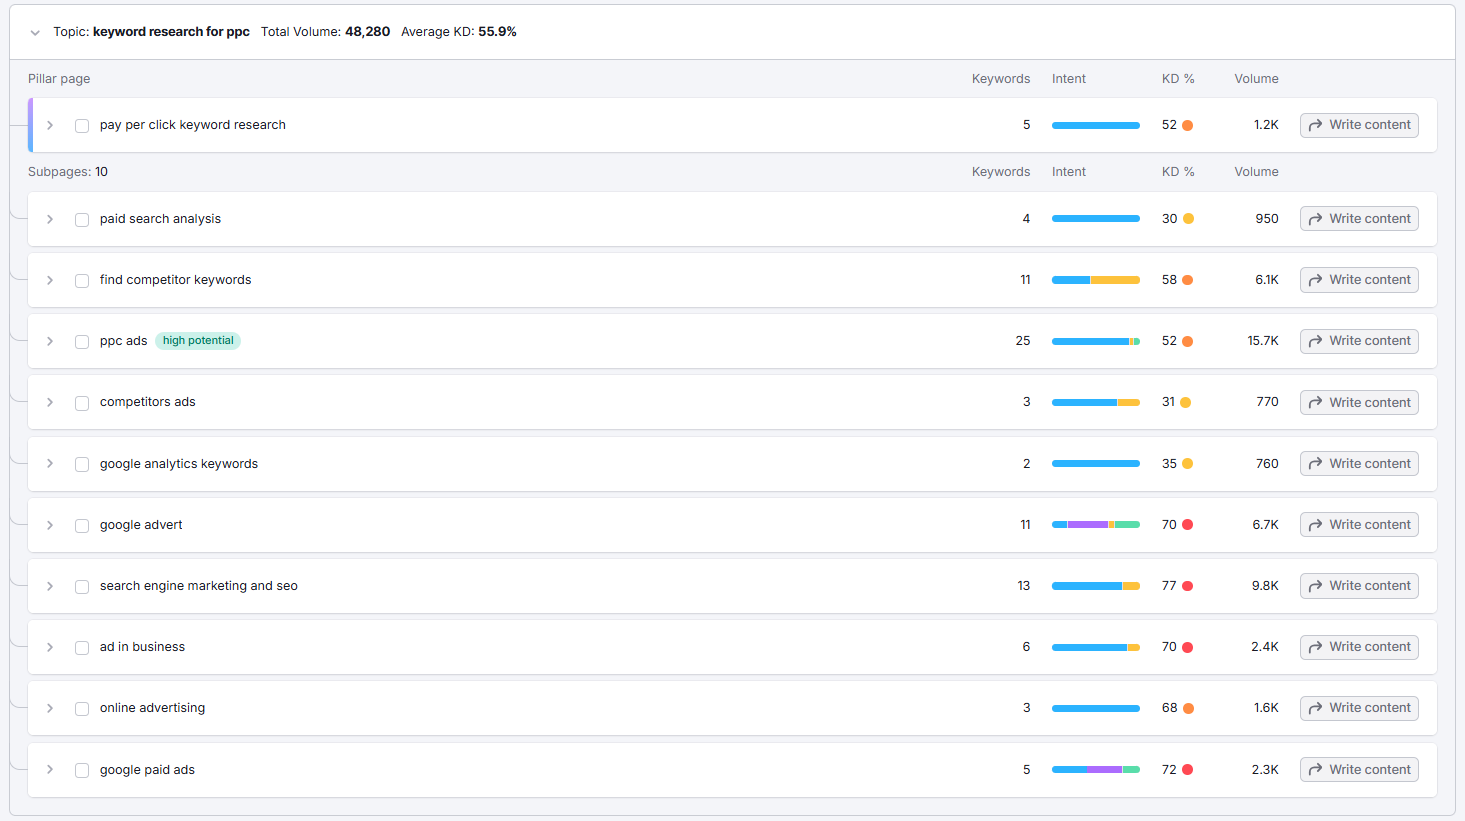This screenshot has width=1465, height=821.
Task: Click the KD % header in Pillar page section
Action: [x=1178, y=79]
